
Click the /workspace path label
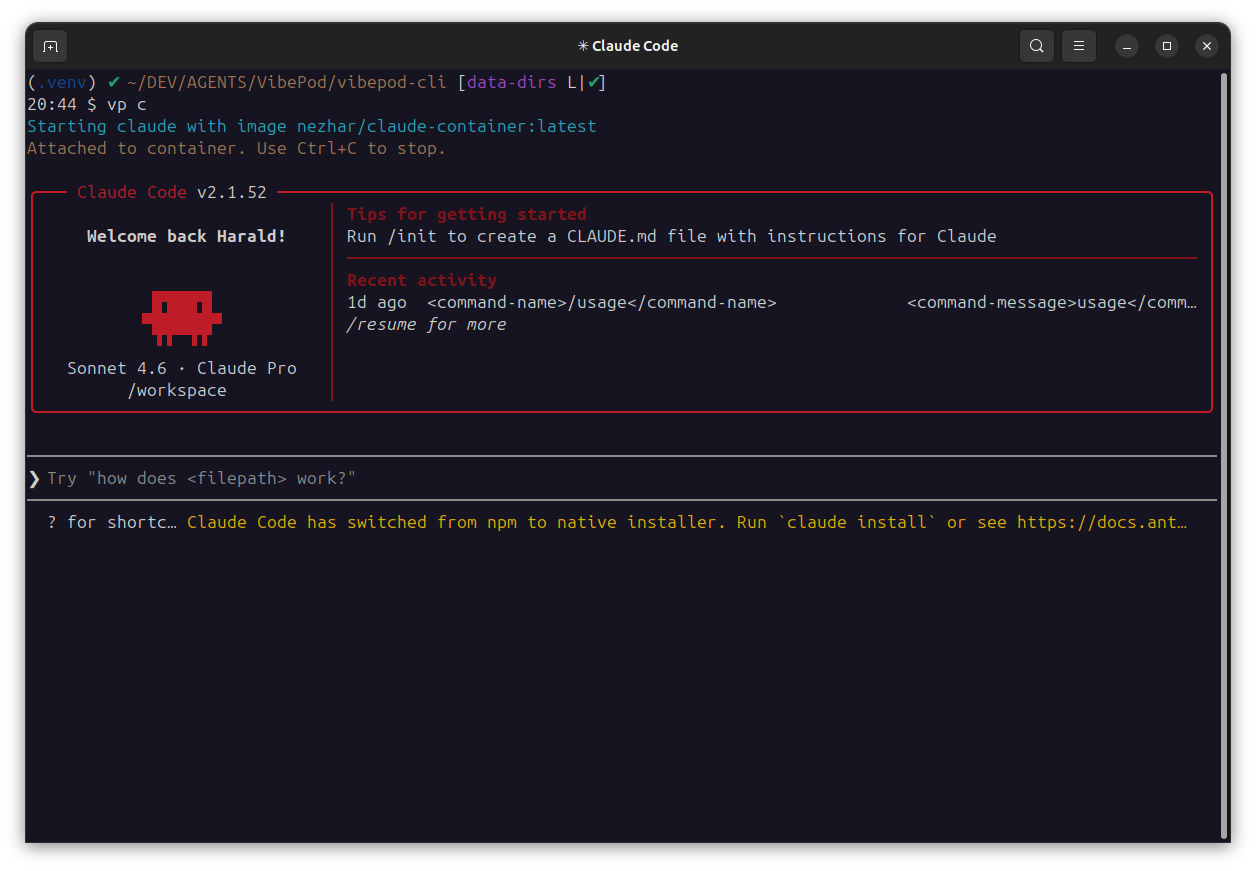177,390
